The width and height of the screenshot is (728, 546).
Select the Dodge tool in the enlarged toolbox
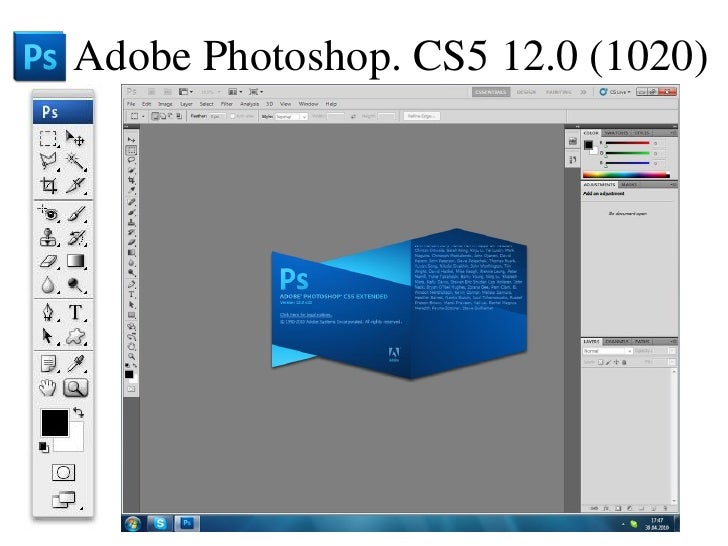click(x=76, y=285)
